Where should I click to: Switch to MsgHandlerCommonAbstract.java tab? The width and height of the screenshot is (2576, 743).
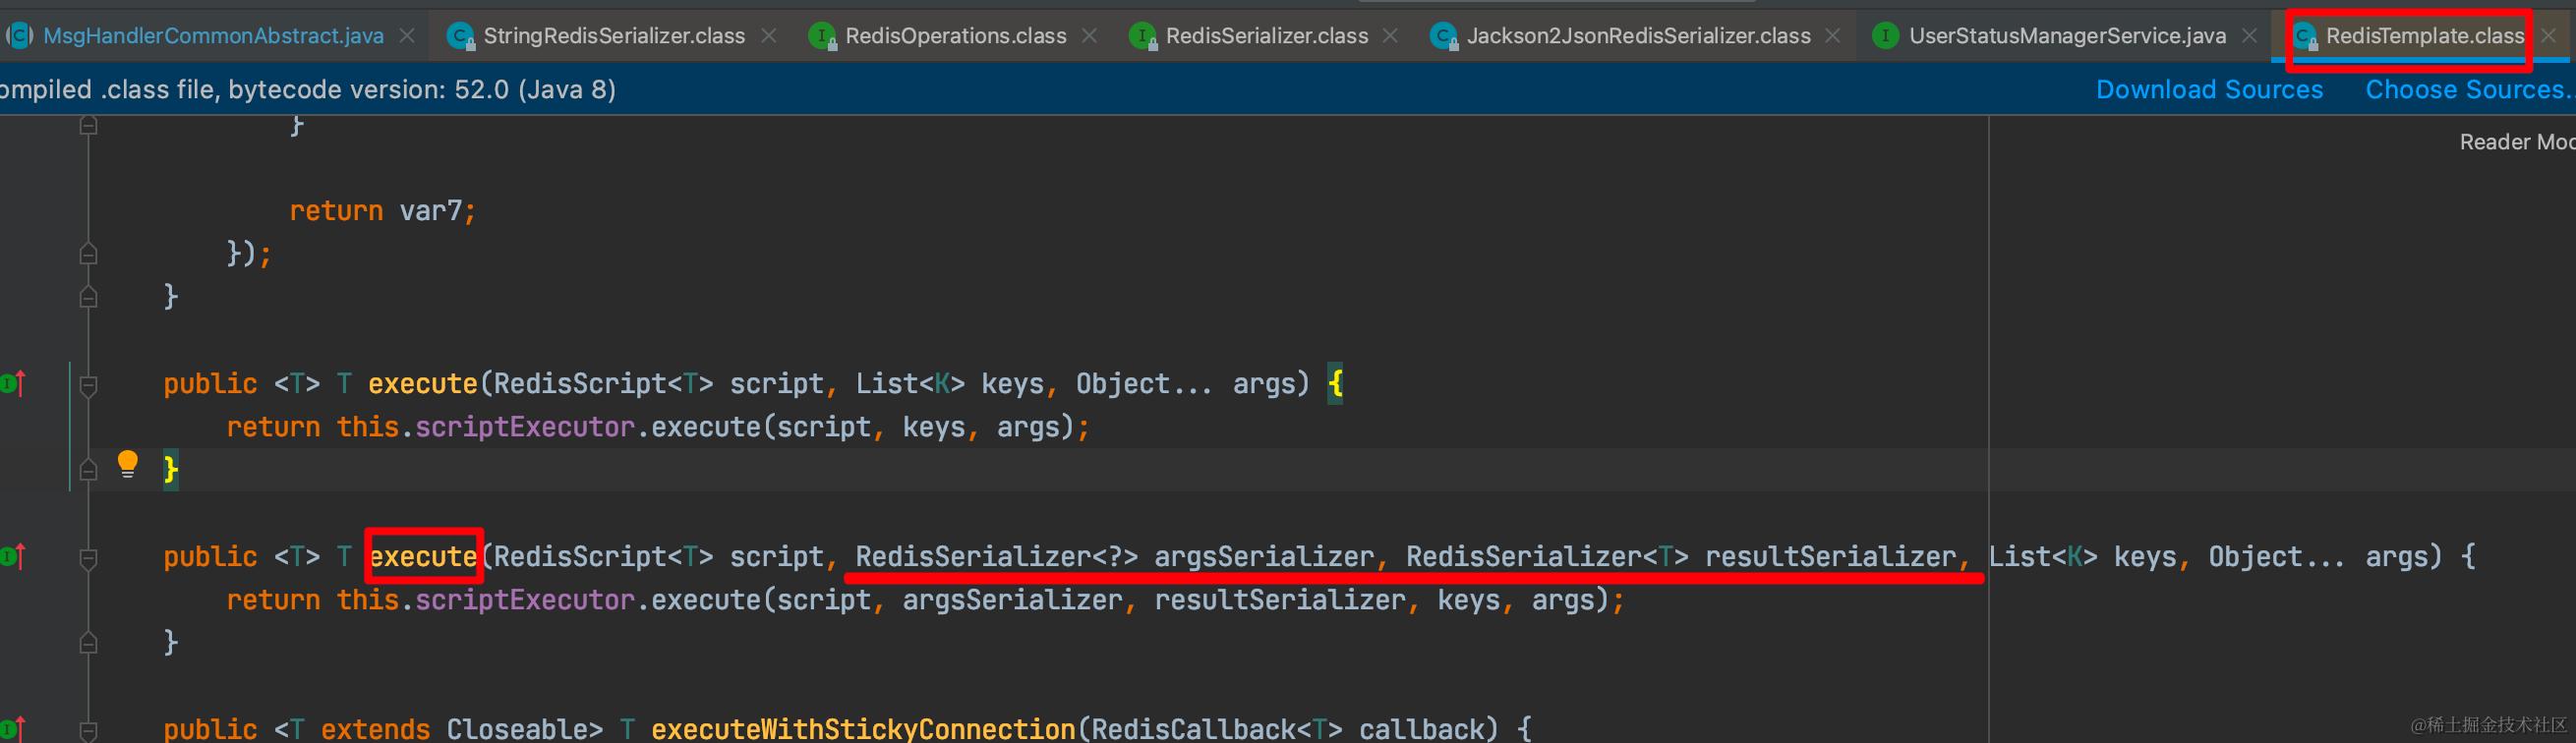(213, 36)
